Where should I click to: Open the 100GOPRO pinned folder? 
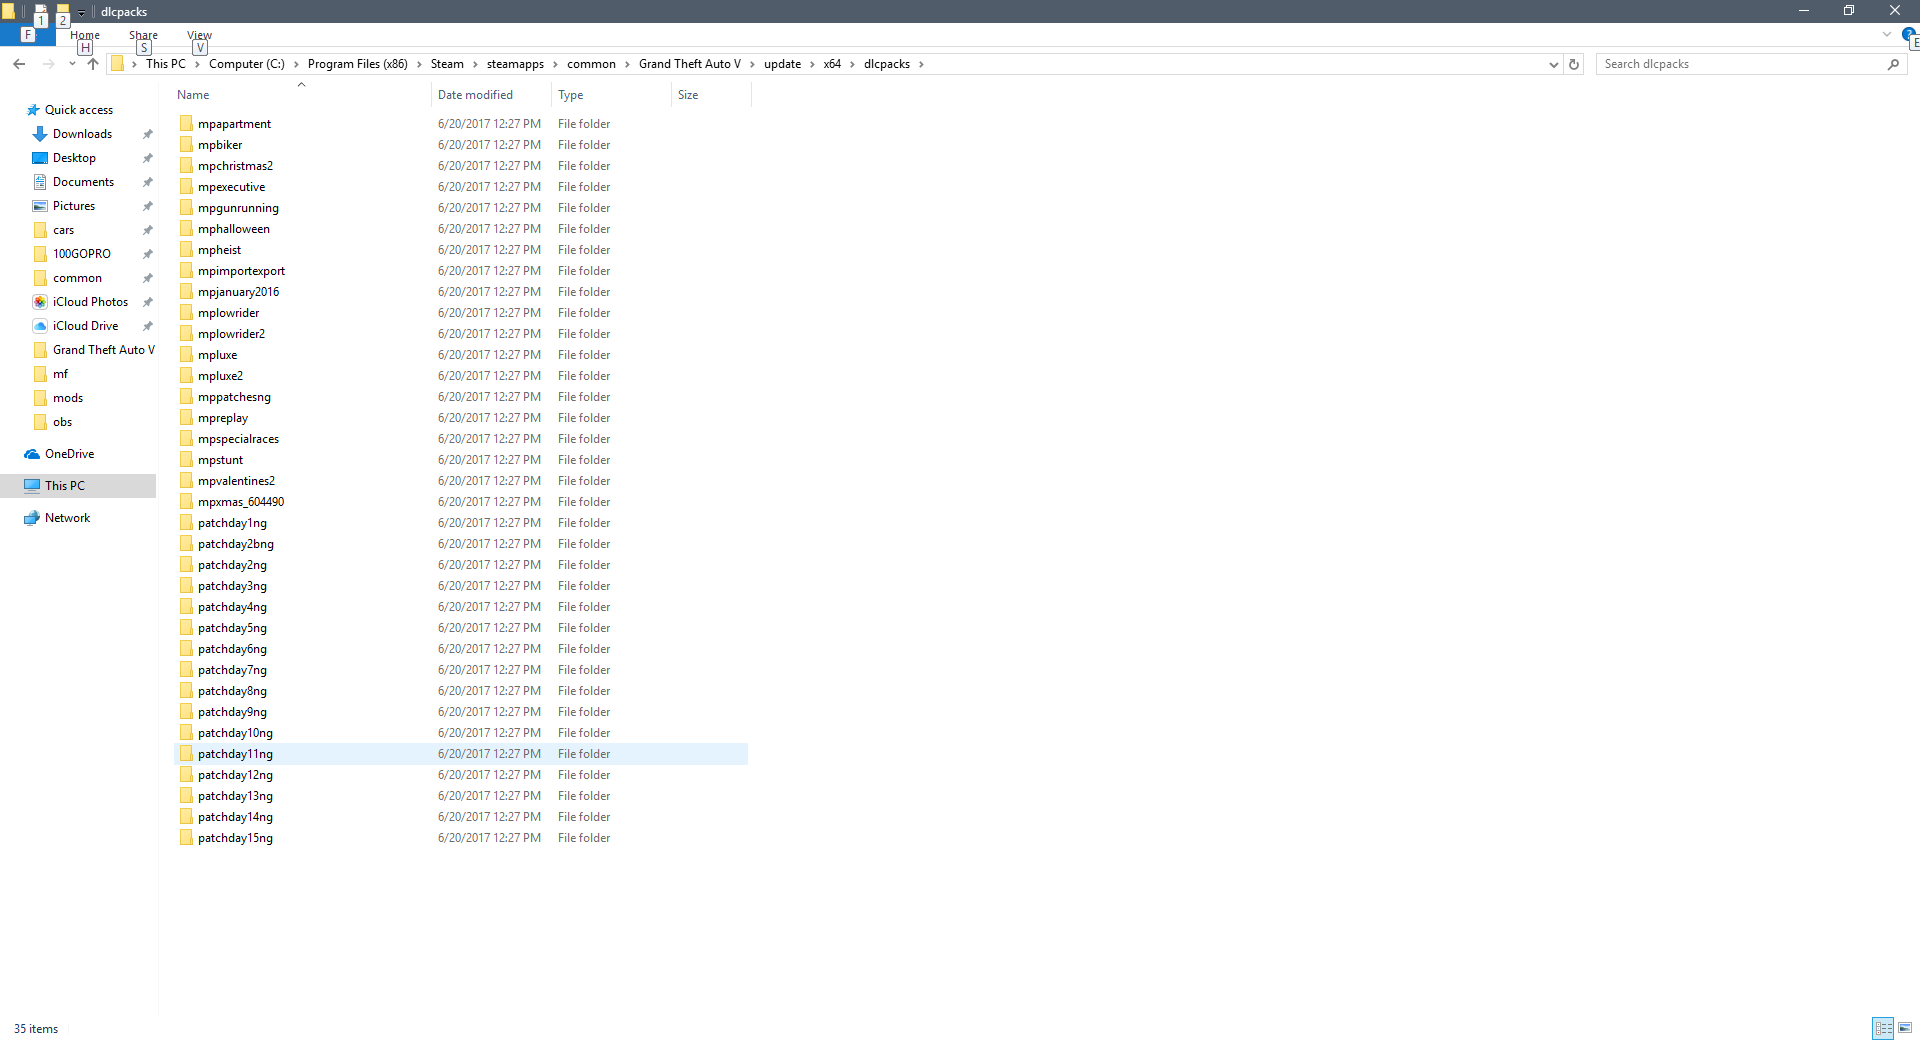81,254
